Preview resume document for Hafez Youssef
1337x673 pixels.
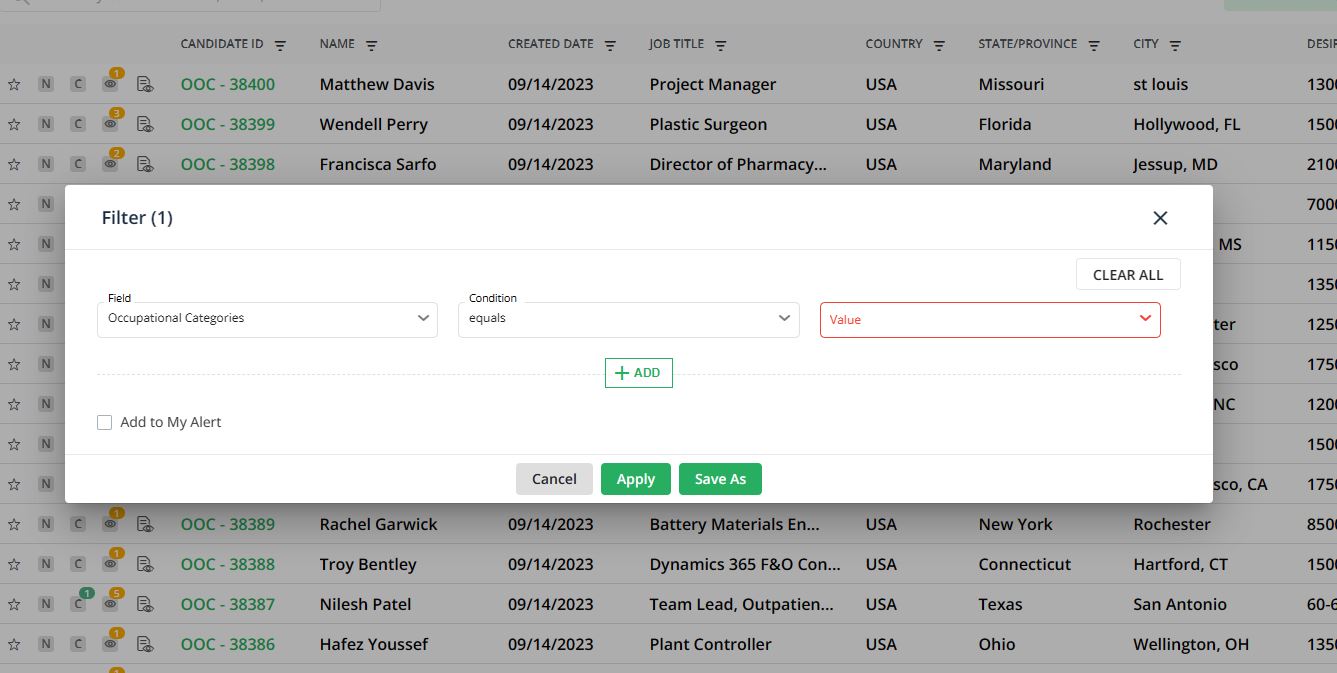[145, 645]
